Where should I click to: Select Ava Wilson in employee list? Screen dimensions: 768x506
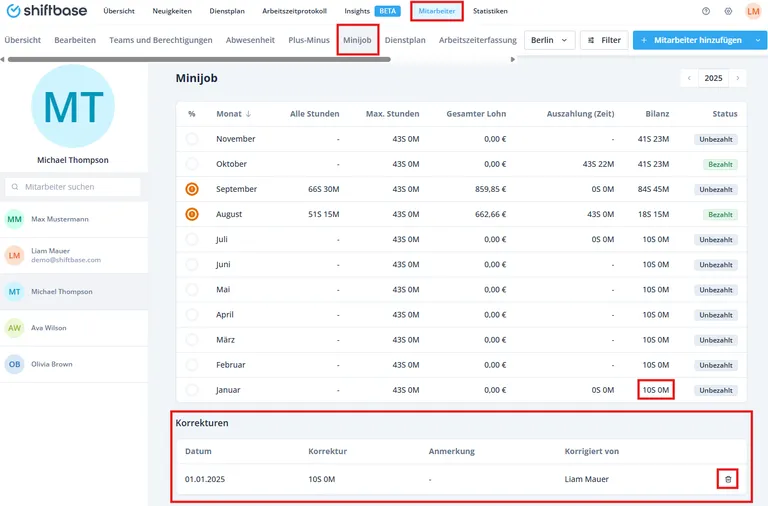[73, 328]
